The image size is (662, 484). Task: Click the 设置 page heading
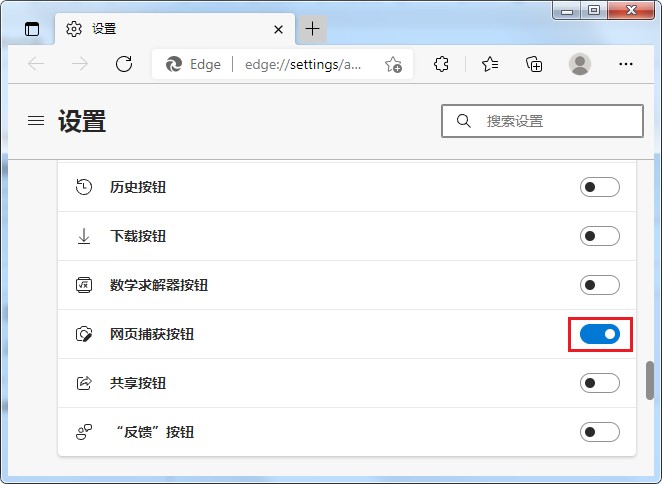82,121
